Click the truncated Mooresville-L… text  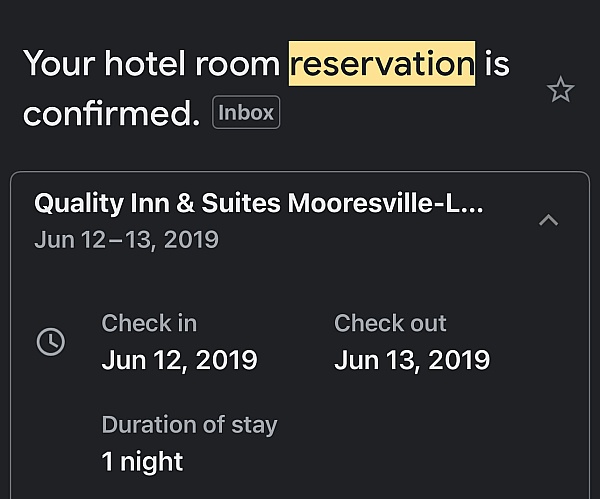point(385,203)
